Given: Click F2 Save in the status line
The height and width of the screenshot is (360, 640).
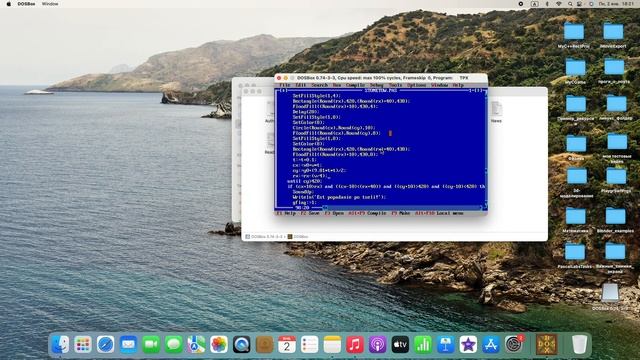Looking at the screenshot, I should 310,213.
